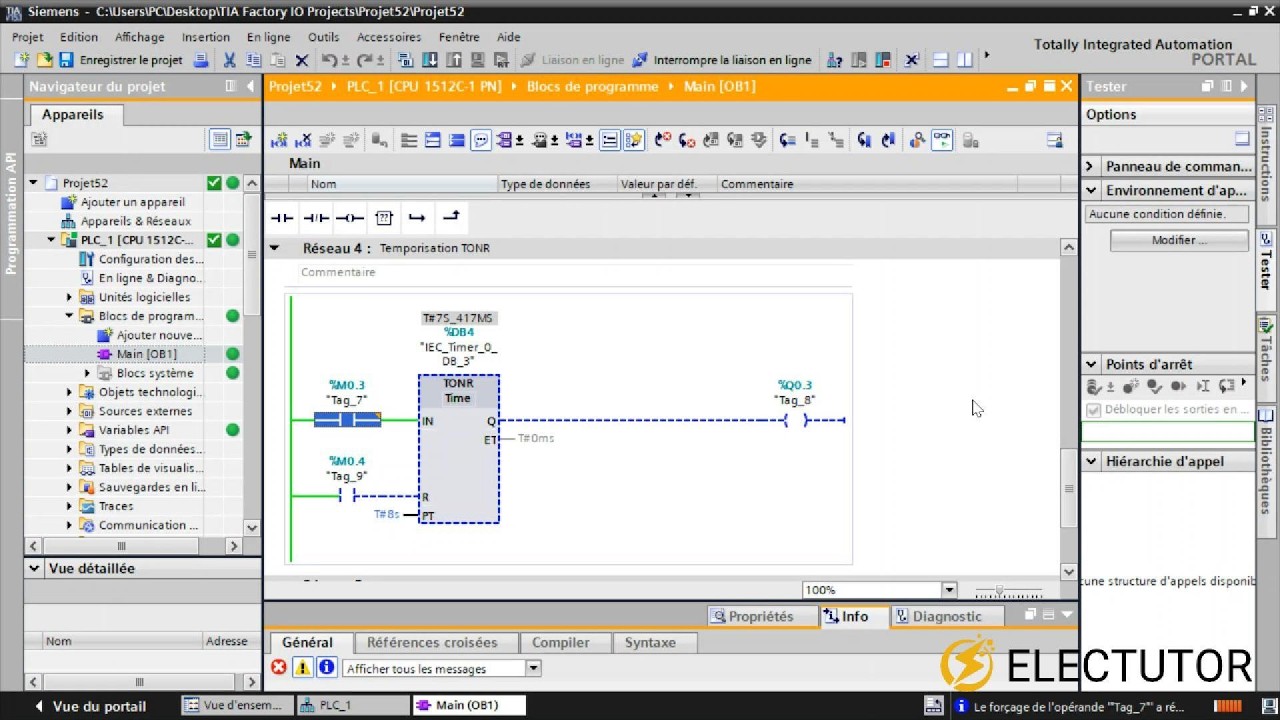Click the print icon in toolbar
This screenshot has height=720, width=1280.
point(201,60)
